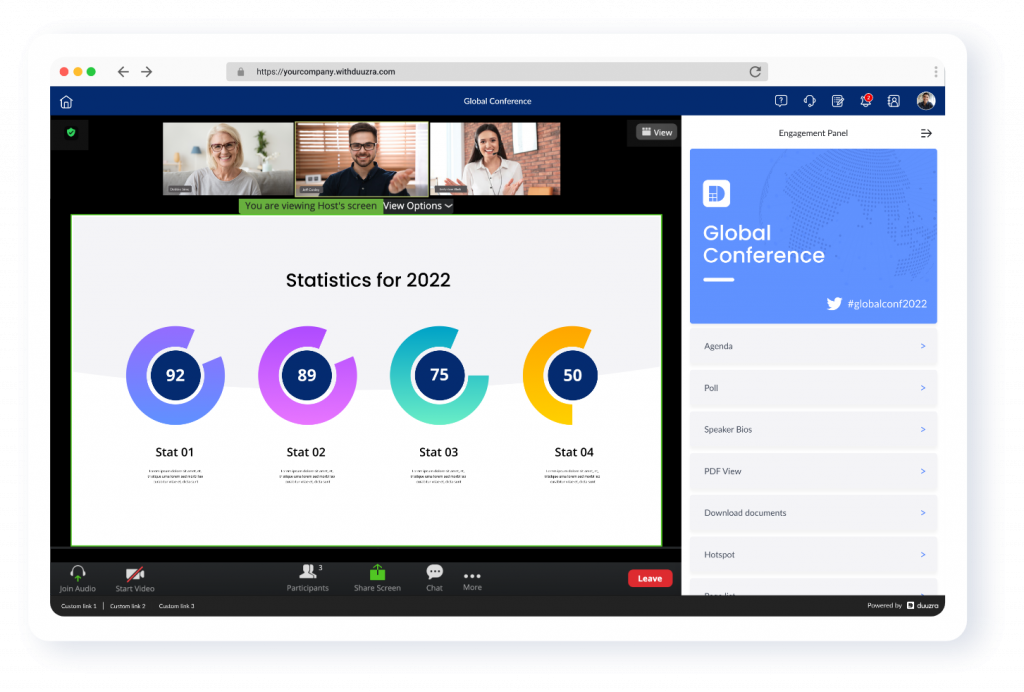Click Custom link 2 in footer

(128, 606)
